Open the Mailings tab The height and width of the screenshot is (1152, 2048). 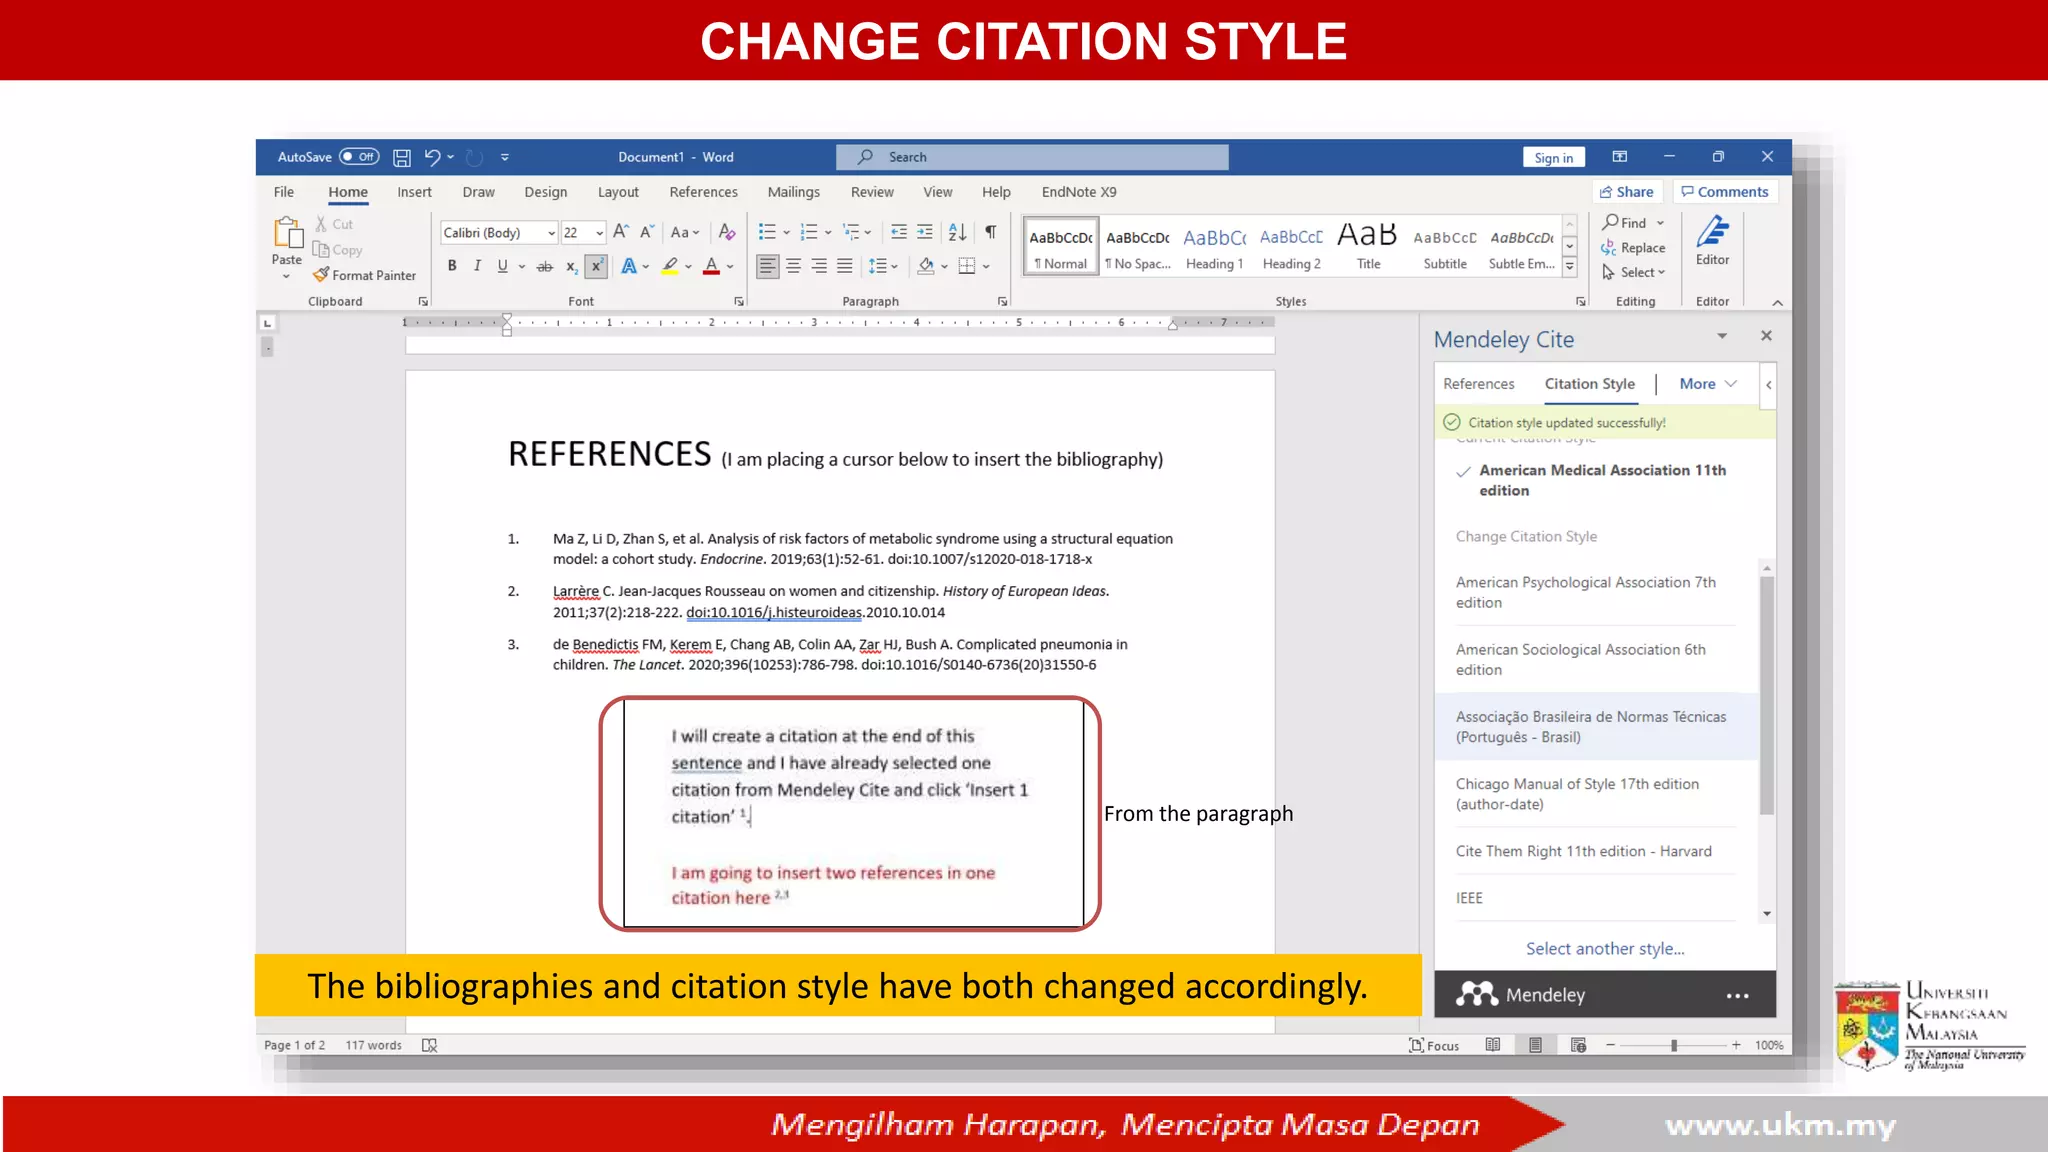(x=793, y=192)
